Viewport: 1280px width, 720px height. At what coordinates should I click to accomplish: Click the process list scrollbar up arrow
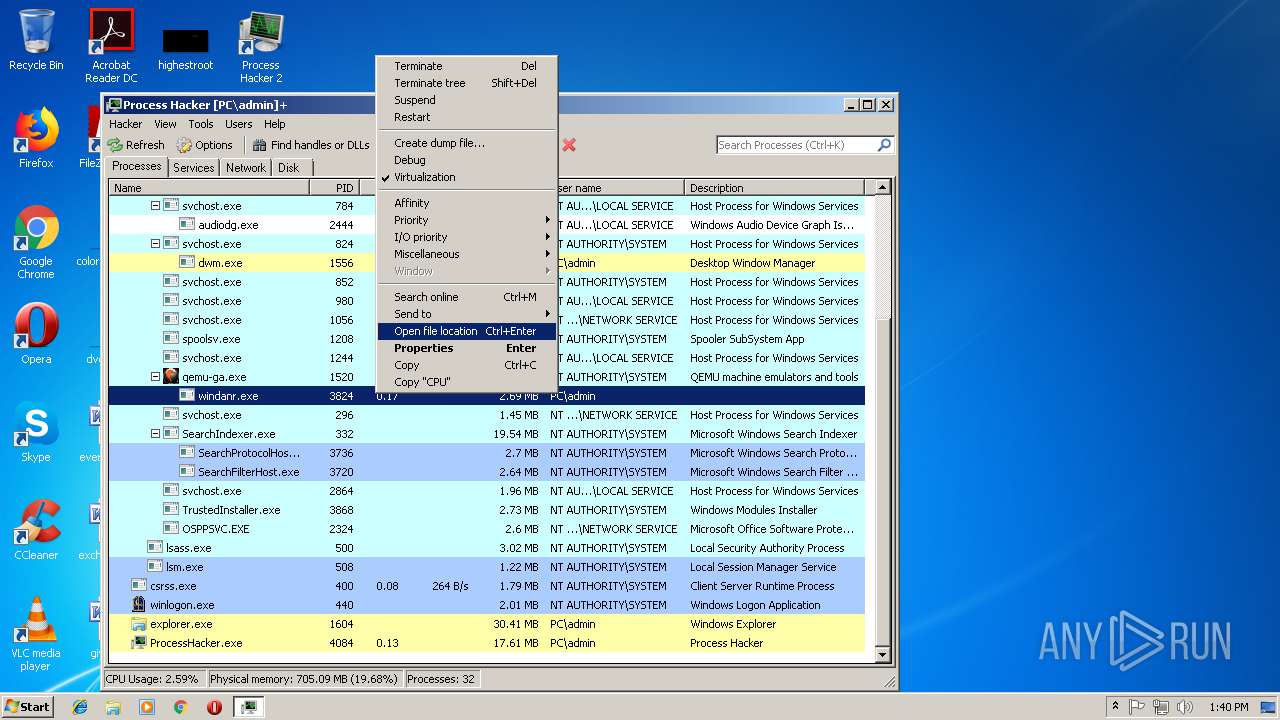[882, 188]
